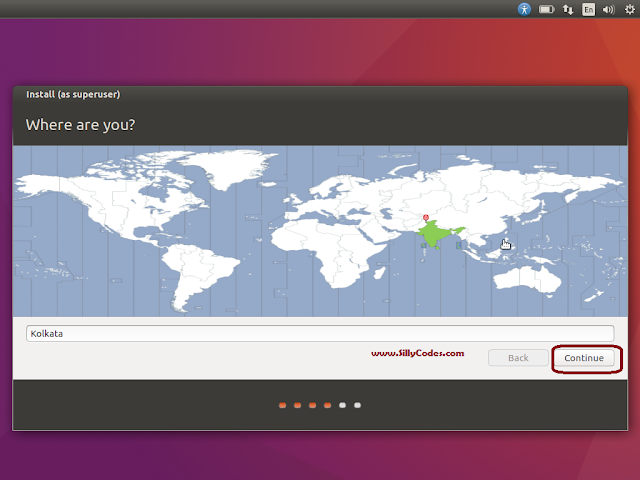Image resolution: width=640 pixels, height=480 pixels.
Task: Open the system settings gear menu
Action: 630,9
